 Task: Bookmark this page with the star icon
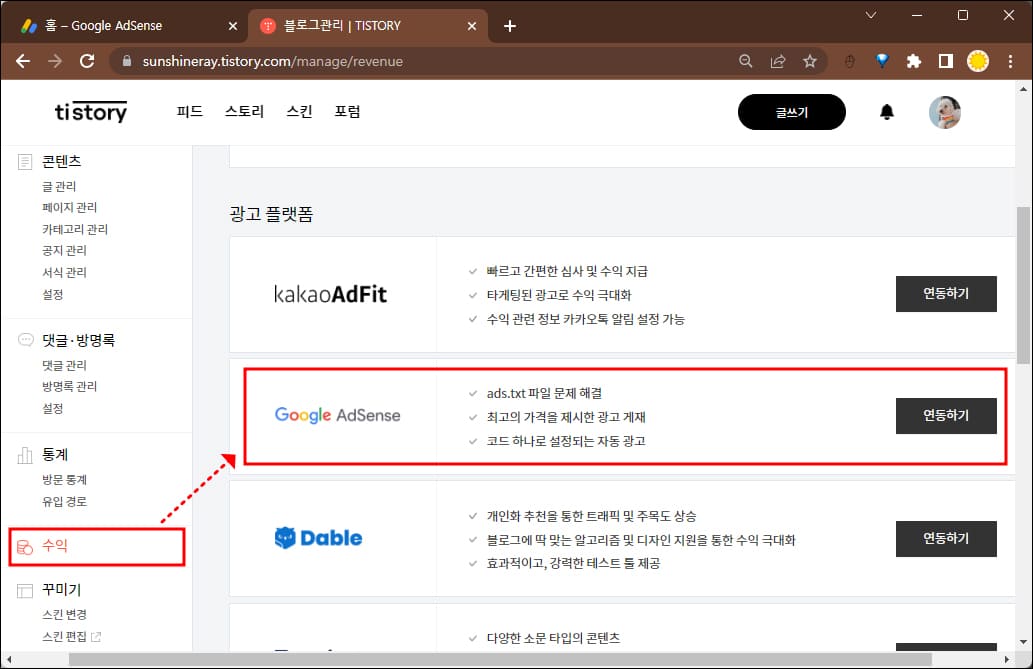tap(810, 61)
